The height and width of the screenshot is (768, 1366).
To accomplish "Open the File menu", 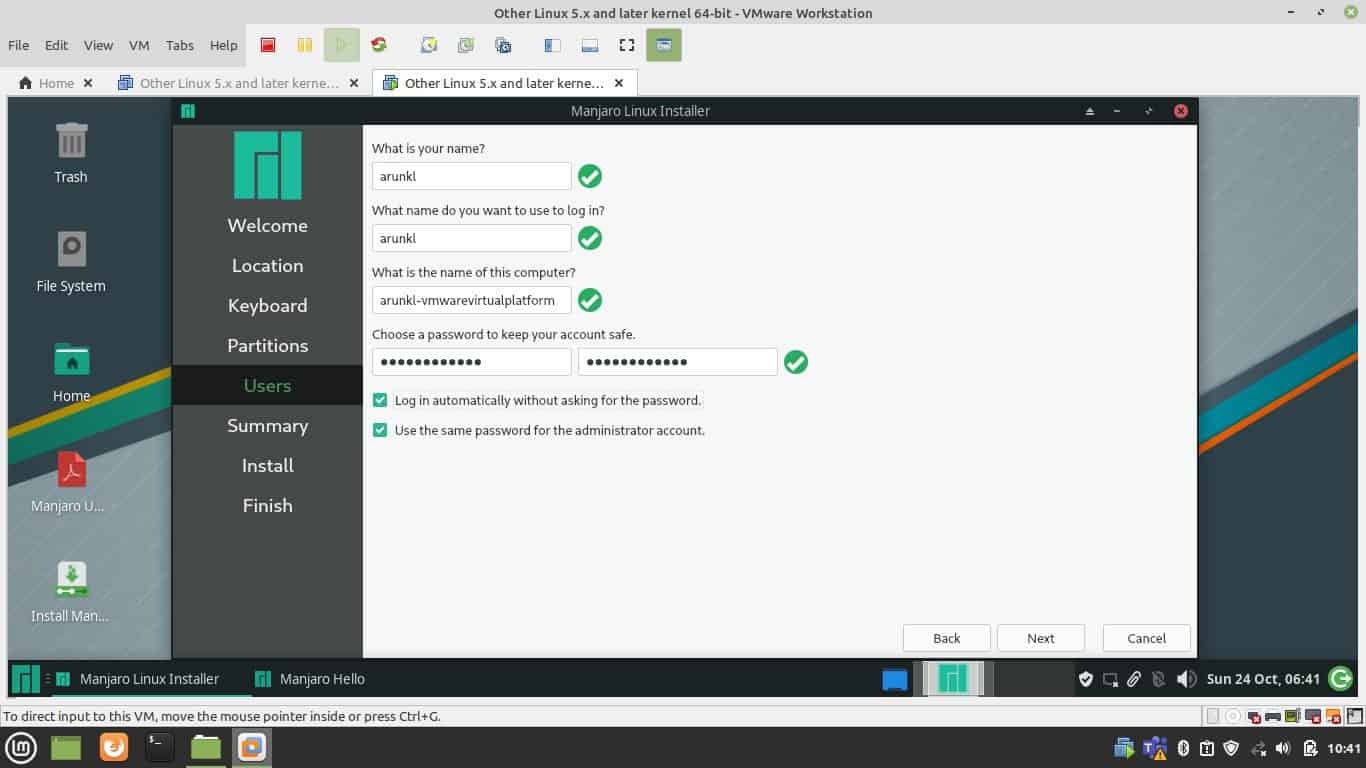I will point(19,45).
